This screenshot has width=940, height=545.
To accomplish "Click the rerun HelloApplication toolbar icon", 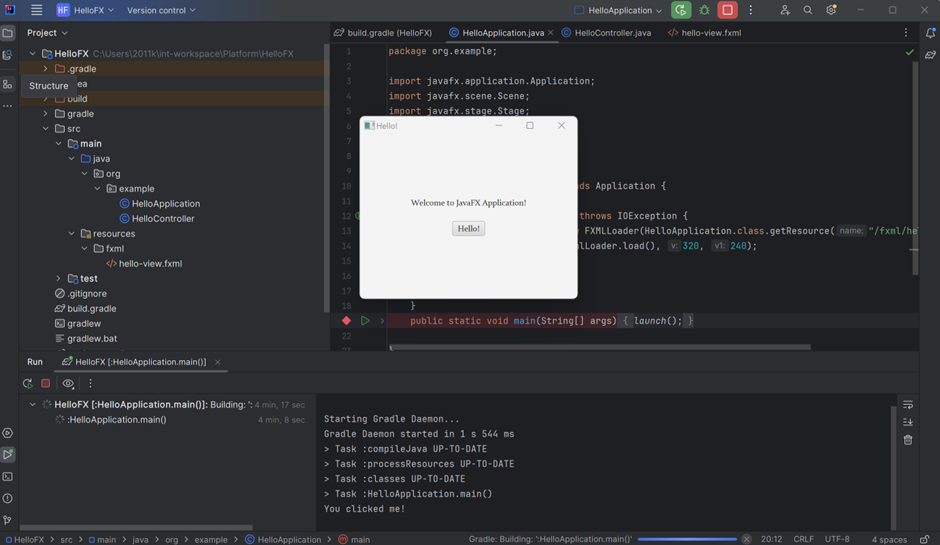I will 681,10.
